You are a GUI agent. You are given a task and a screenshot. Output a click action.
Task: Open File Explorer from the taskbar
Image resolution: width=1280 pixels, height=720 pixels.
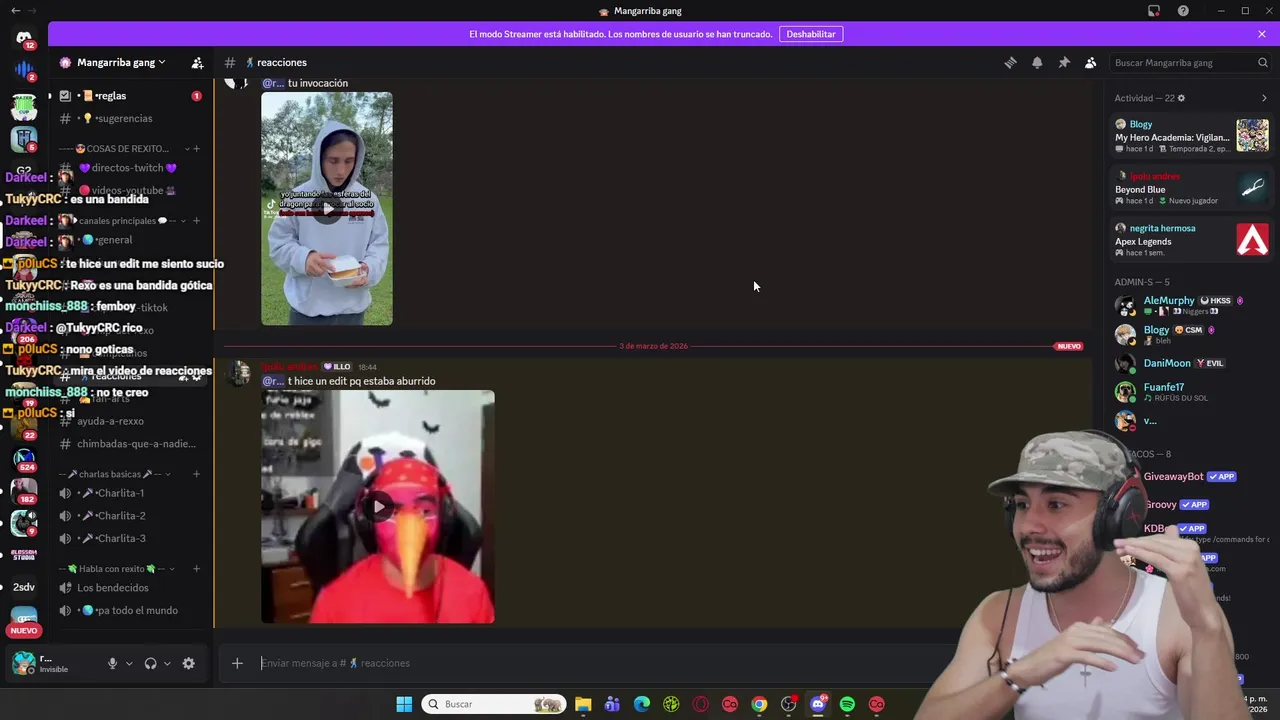point(583,704)
